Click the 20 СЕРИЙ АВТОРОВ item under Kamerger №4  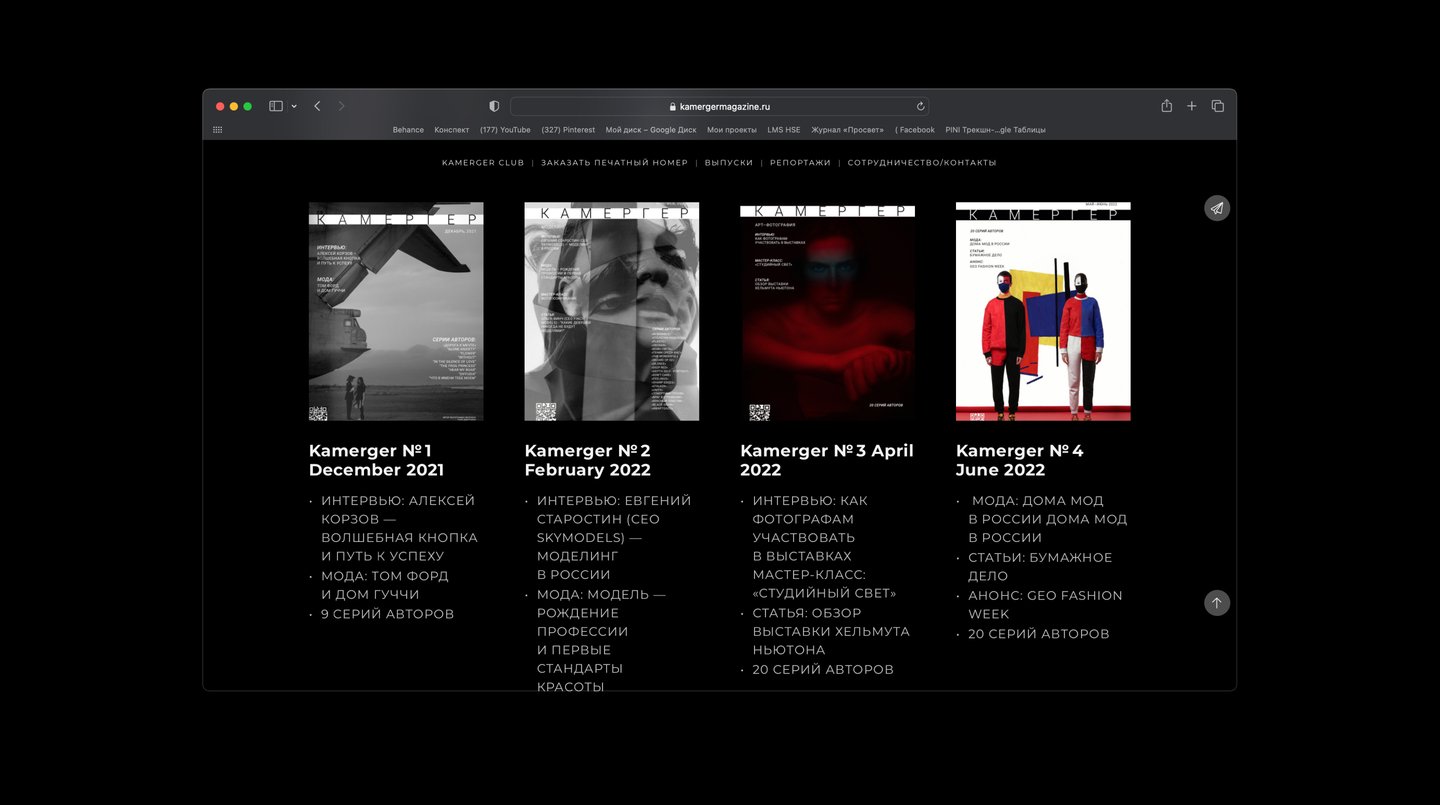(x=1039, y=634)
